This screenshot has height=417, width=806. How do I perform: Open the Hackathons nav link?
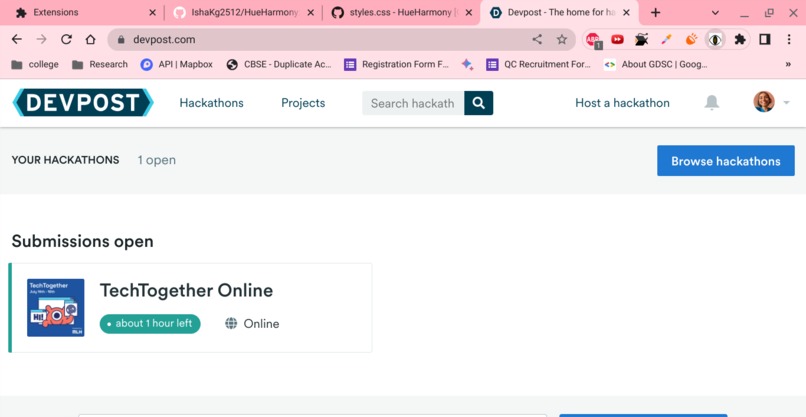click(211, 103)
